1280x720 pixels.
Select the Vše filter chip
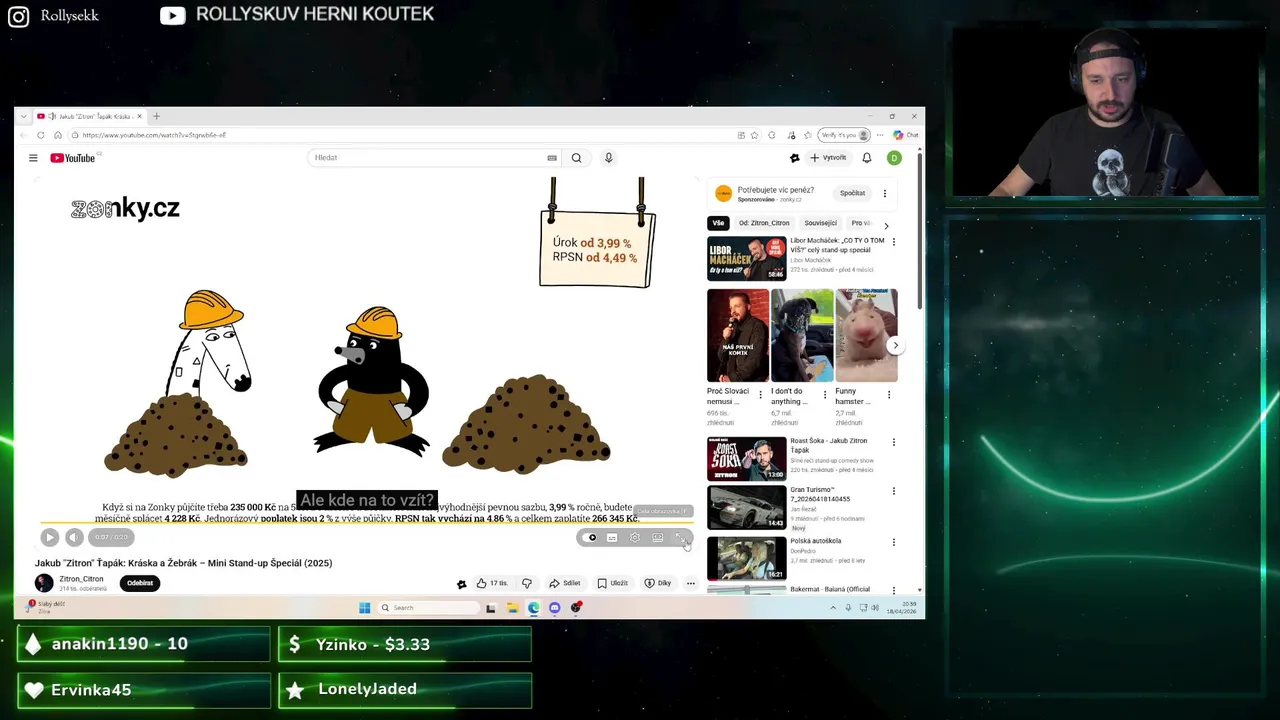(x=718, y=223)
